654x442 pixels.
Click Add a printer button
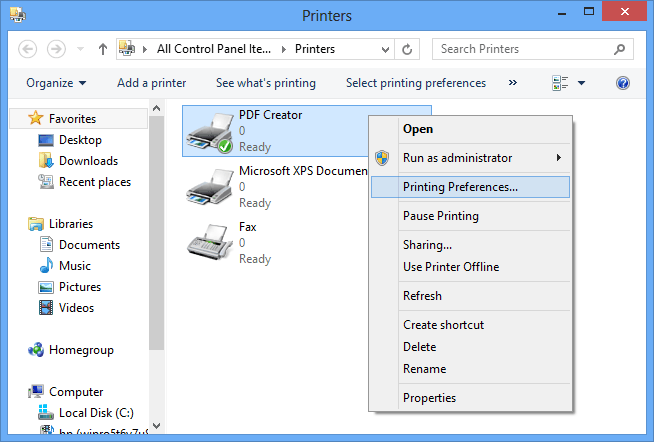151,83
